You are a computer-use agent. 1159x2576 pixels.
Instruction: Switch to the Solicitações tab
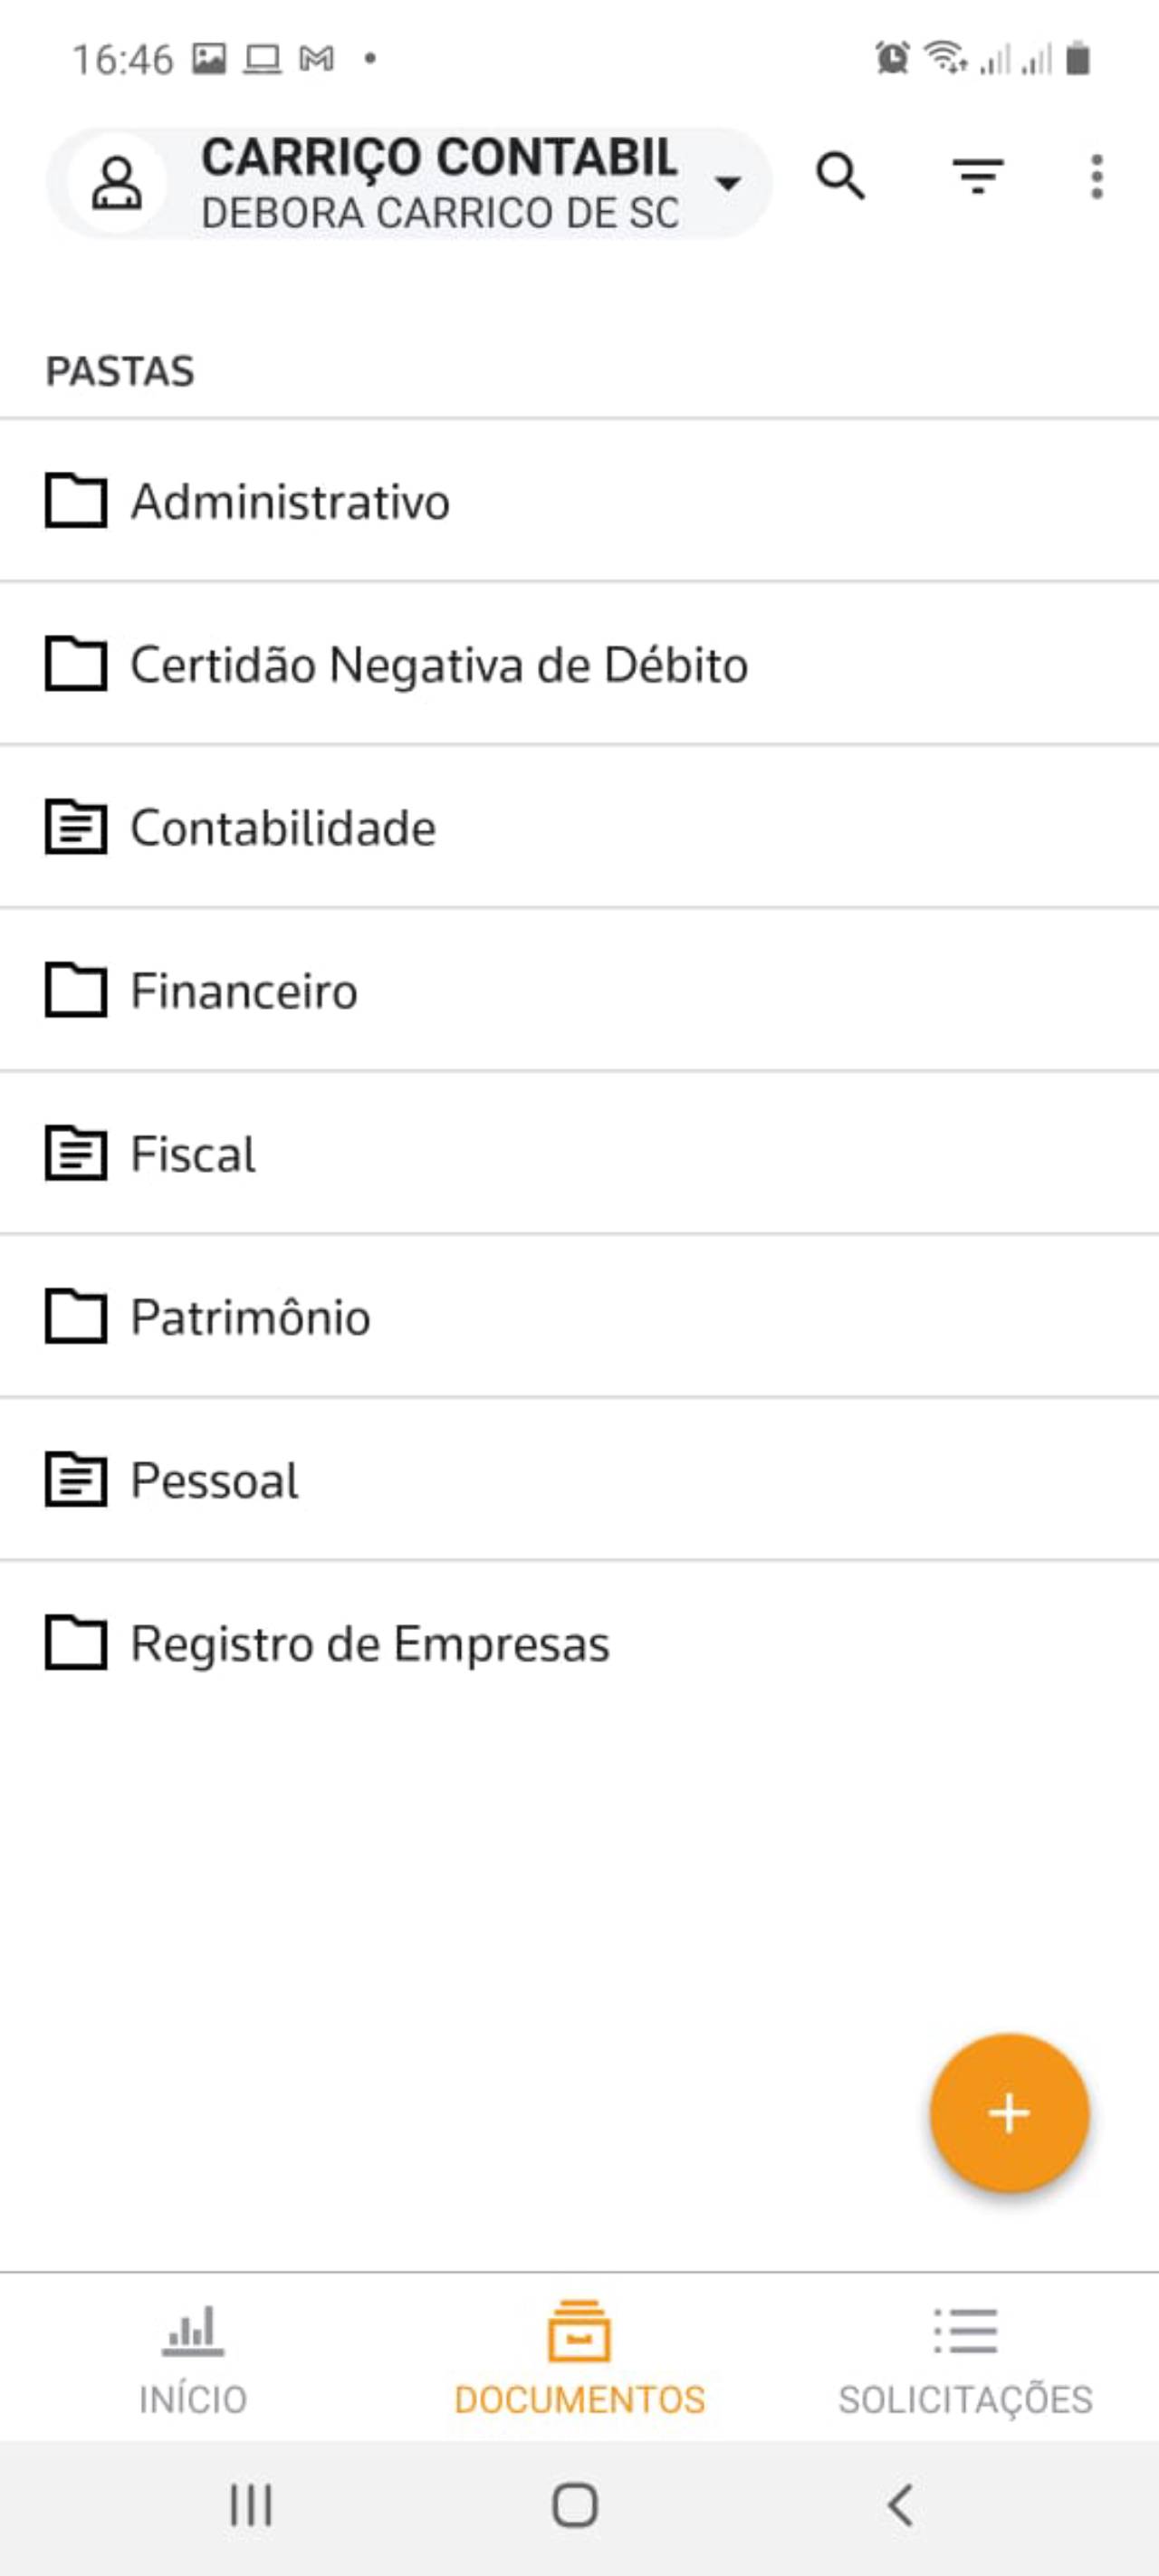[965, 2357]
